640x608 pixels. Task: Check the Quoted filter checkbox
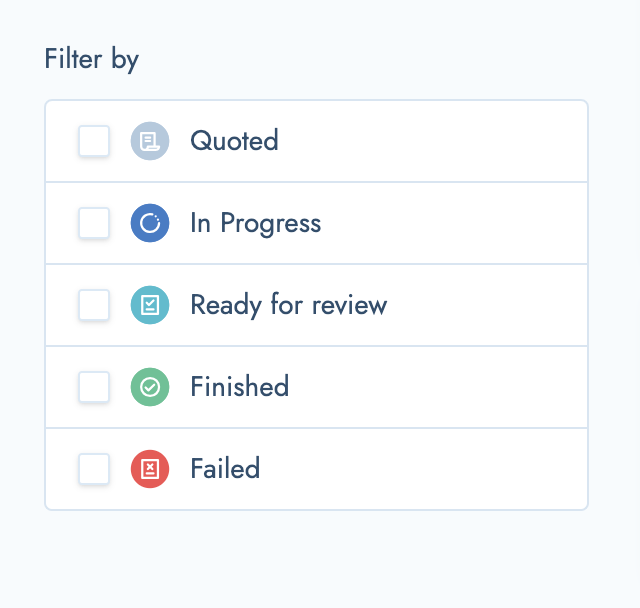click(94, 141)
